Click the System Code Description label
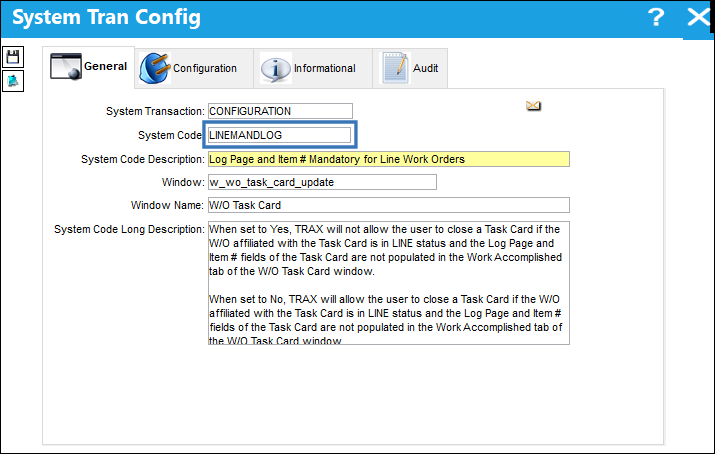The image size is (715, 454). [x=143, y=159]
